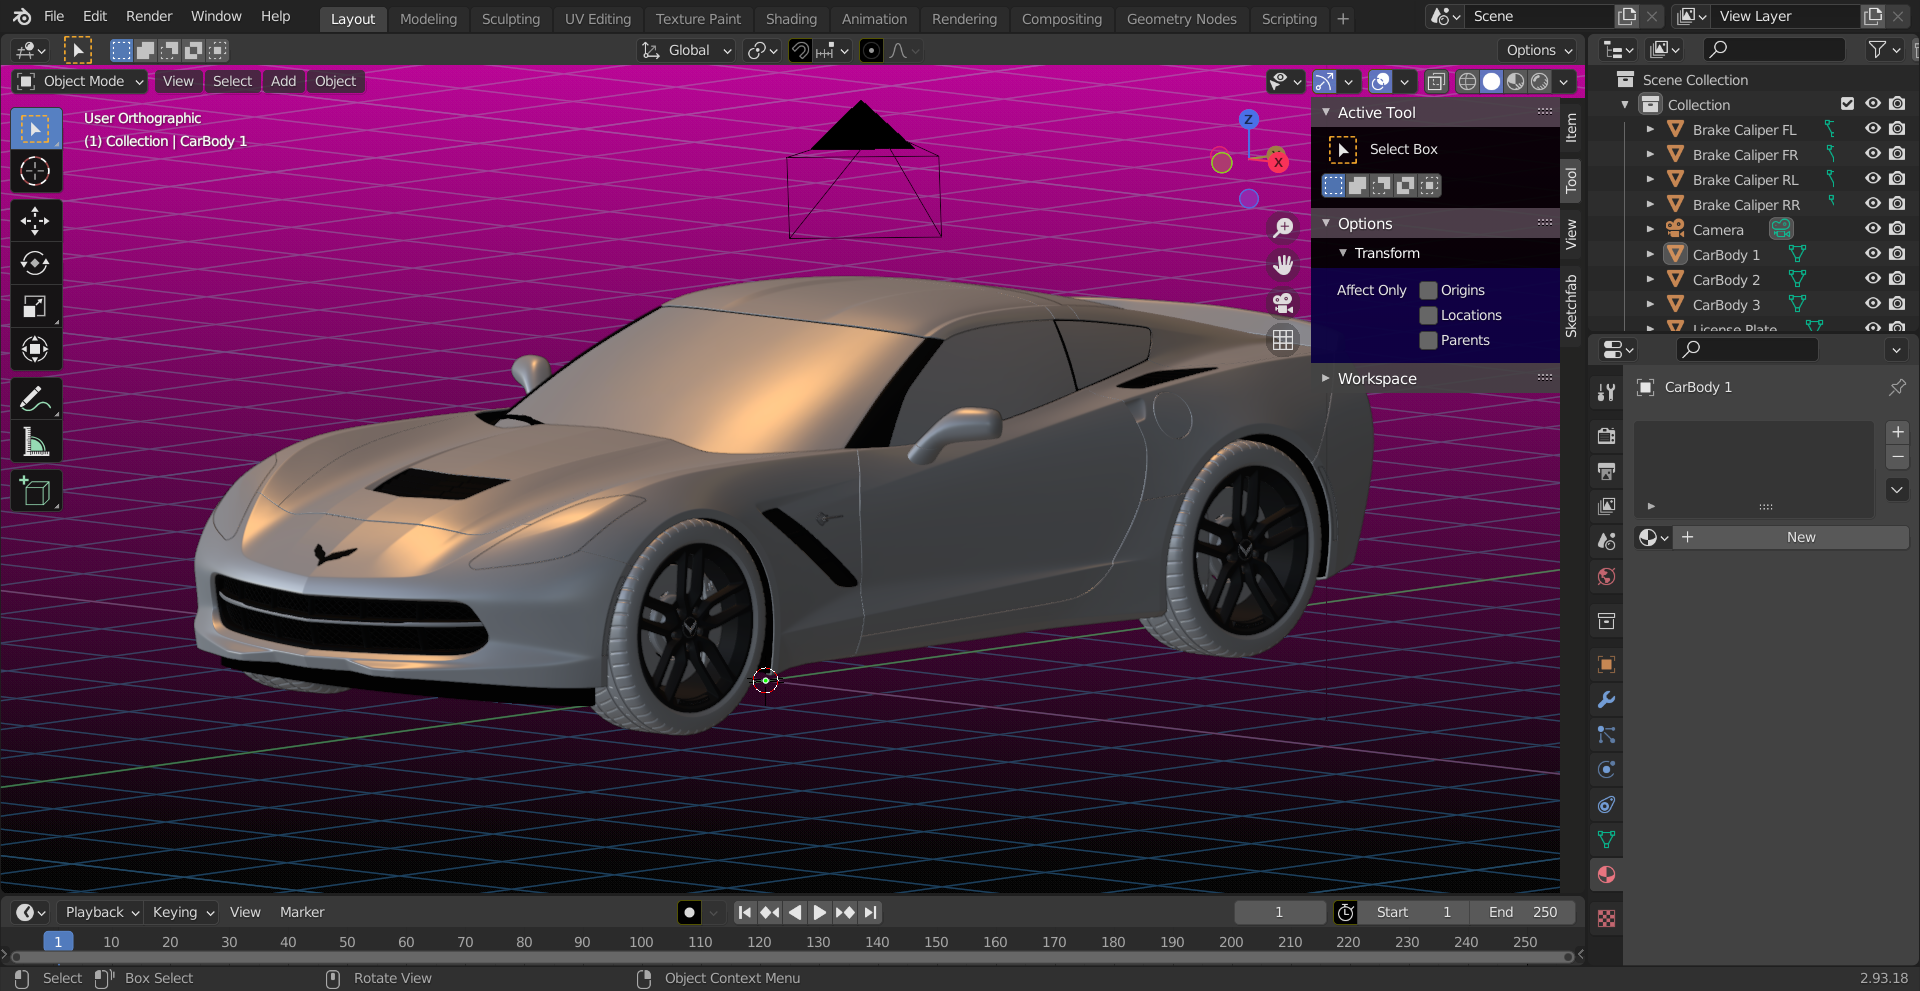Expand Workspace panel
The height and width of the screenshot is (991, 1920).
1326,378
